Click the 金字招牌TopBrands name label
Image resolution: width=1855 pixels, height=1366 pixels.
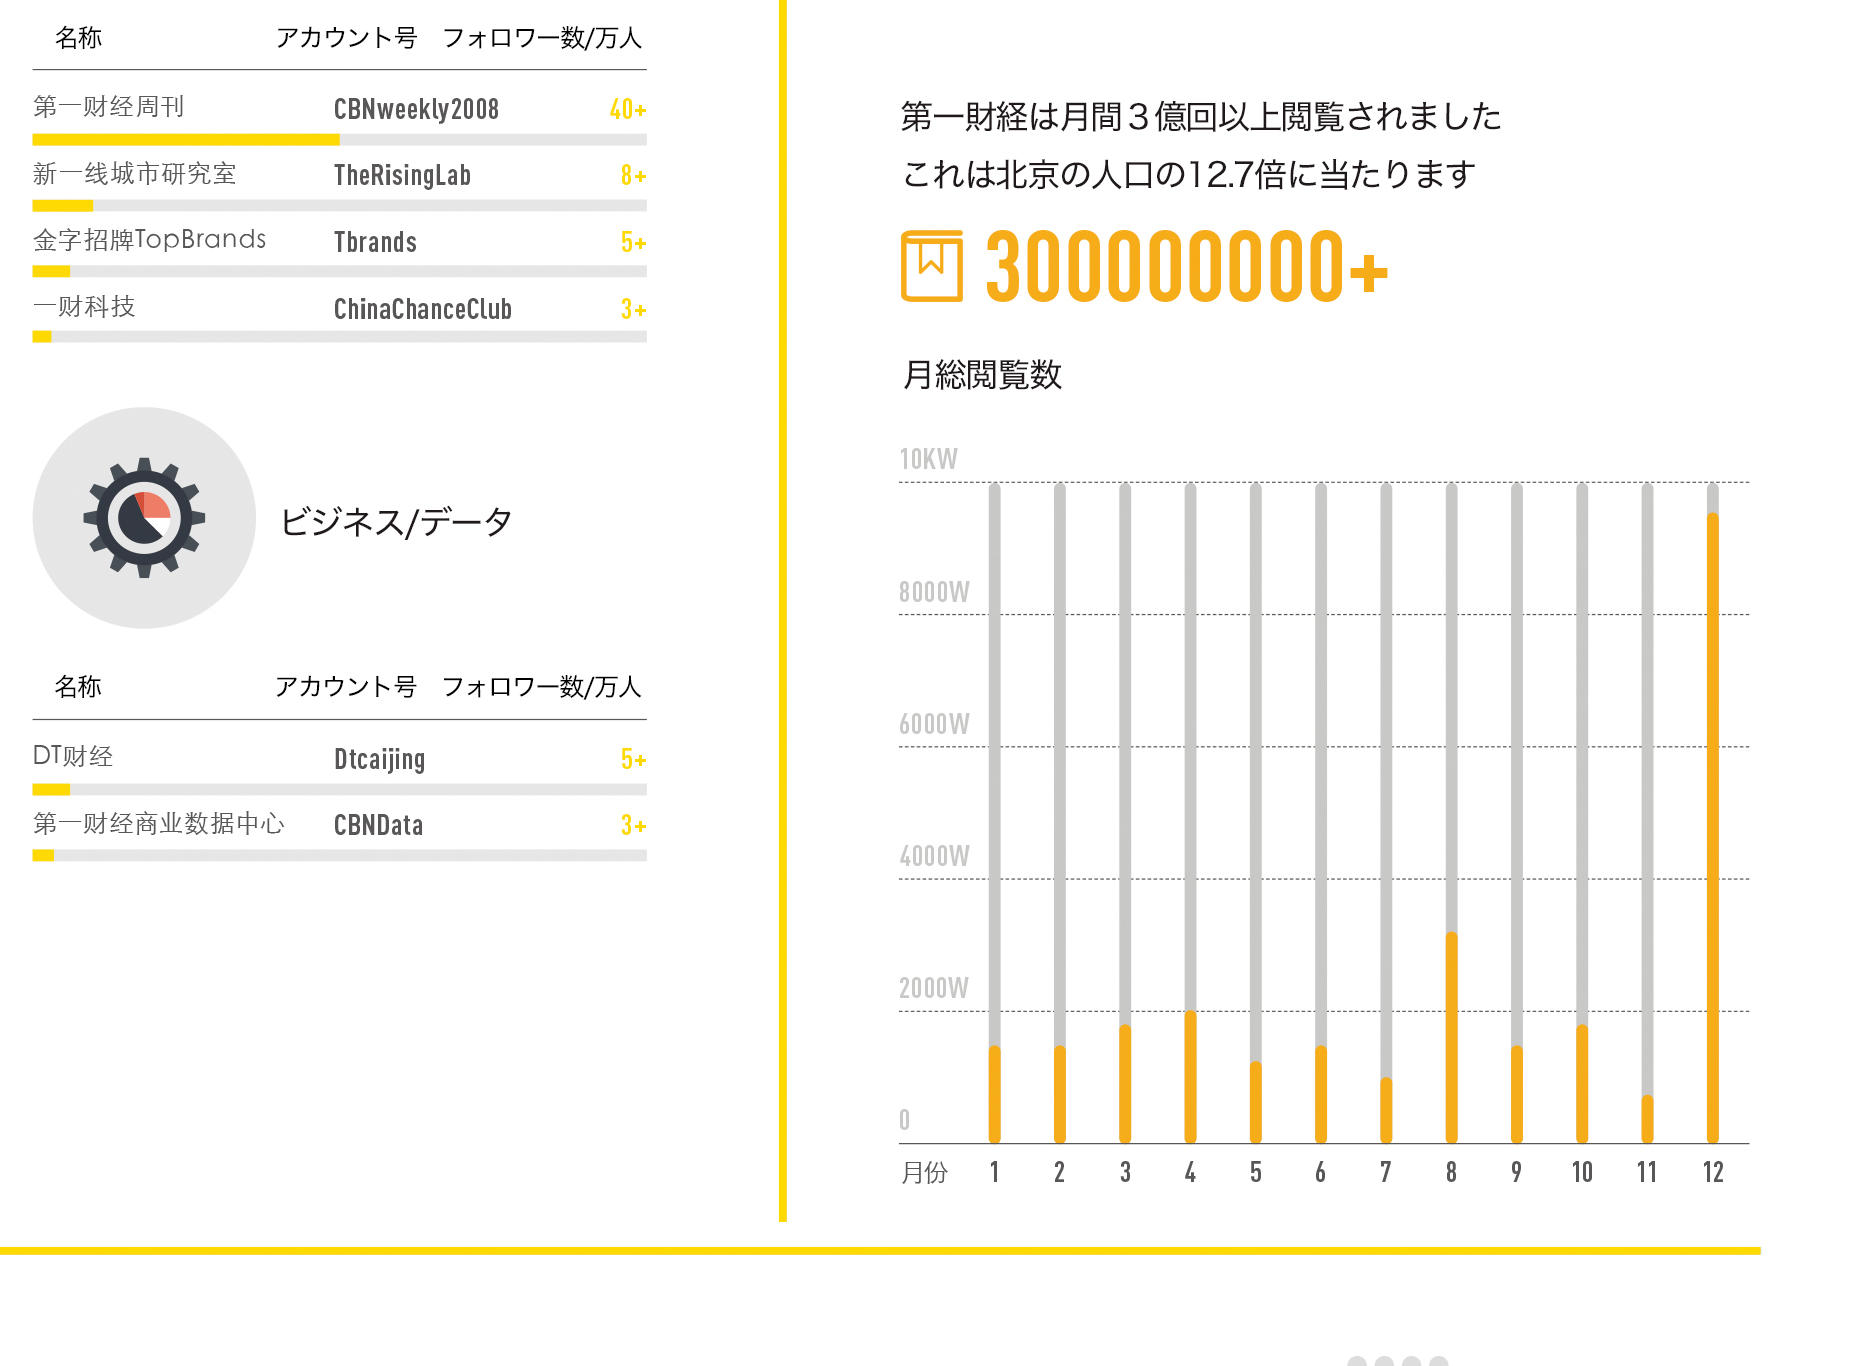149,240
